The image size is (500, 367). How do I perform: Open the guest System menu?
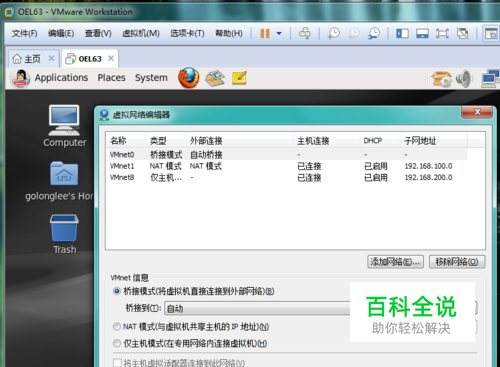coord(151,78)
